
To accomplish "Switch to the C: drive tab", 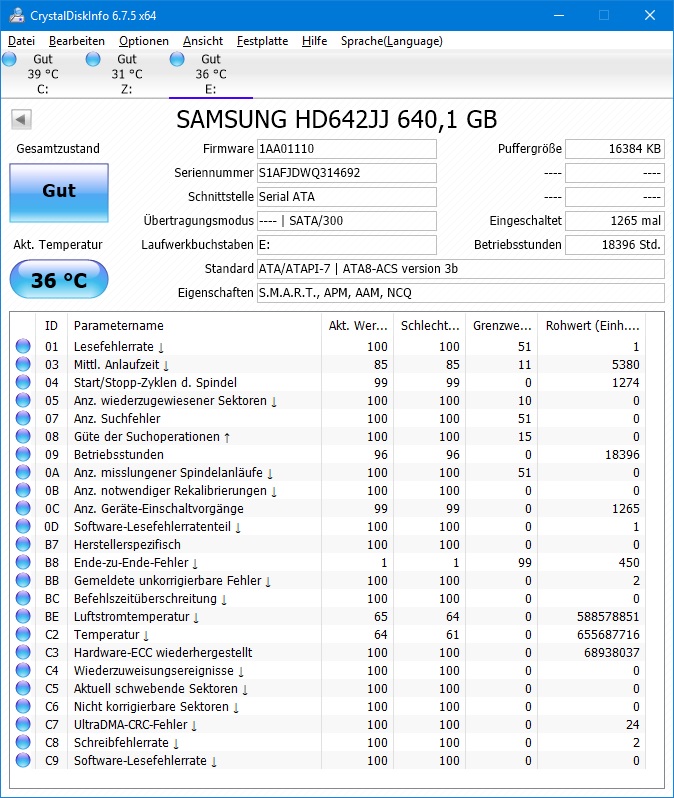I will (43, 74).
